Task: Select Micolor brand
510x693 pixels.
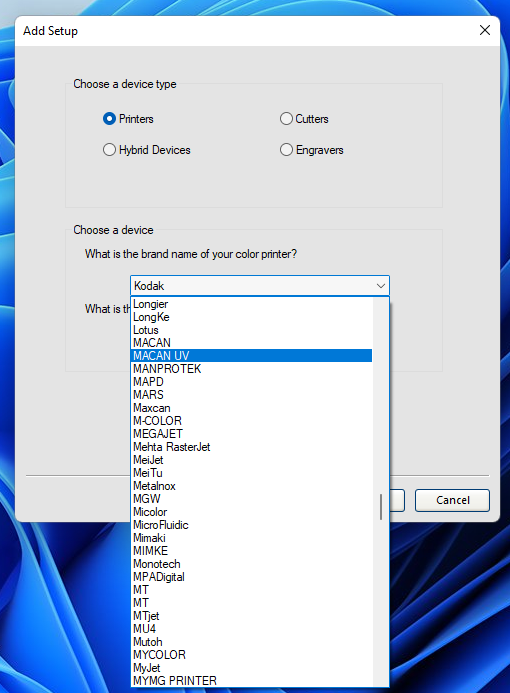Action: click(251, 512)
